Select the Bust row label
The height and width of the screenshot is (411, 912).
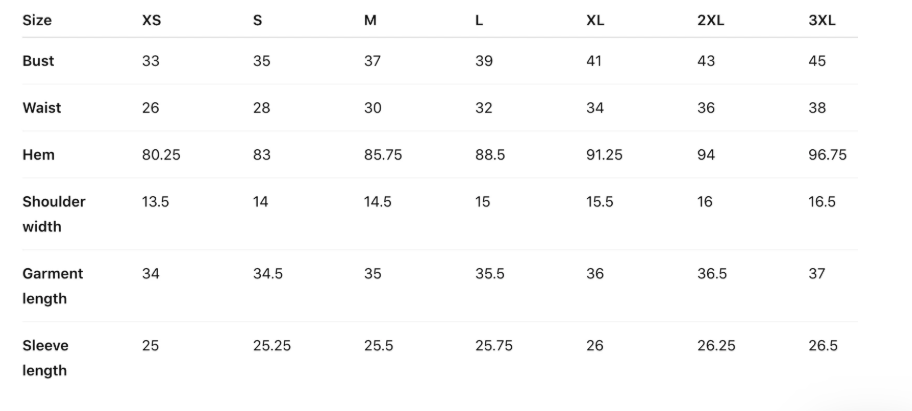38,61
